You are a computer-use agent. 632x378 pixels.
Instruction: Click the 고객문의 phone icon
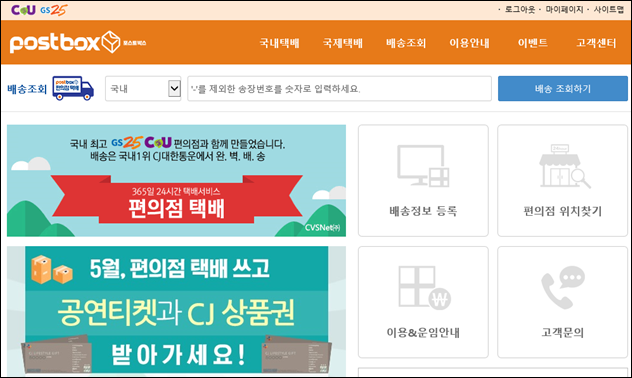click(563, 288)
